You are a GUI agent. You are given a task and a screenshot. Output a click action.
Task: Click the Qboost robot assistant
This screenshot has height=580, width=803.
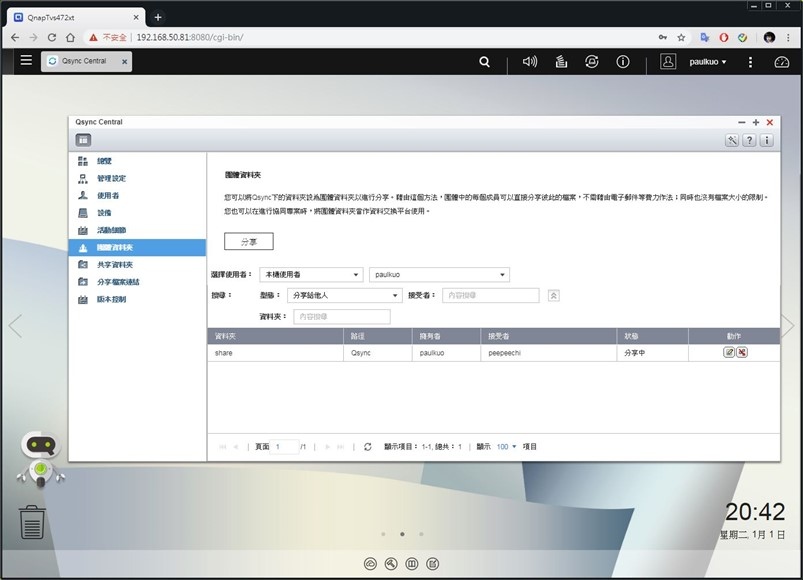tap(41, 459)
